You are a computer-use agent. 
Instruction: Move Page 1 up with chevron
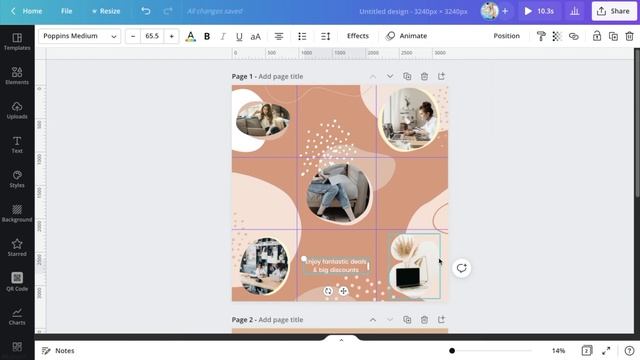click(x=373, y=76)
